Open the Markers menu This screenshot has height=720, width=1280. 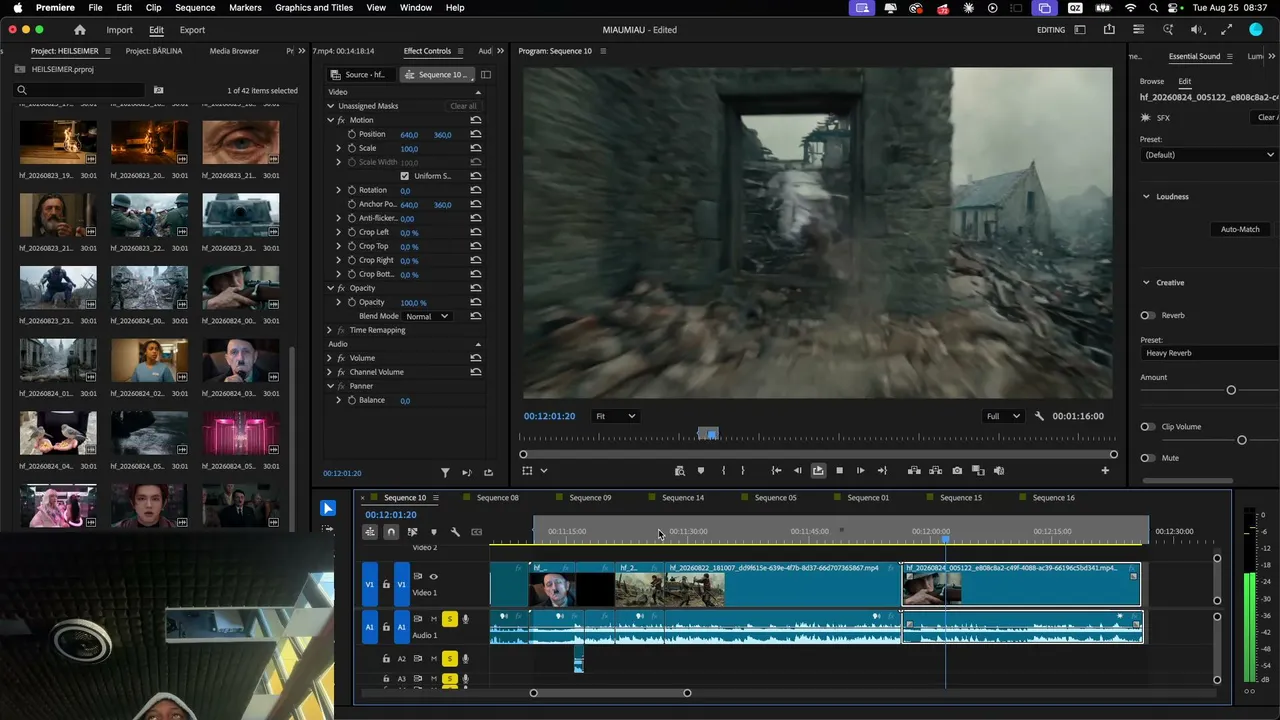coord(245,8)
